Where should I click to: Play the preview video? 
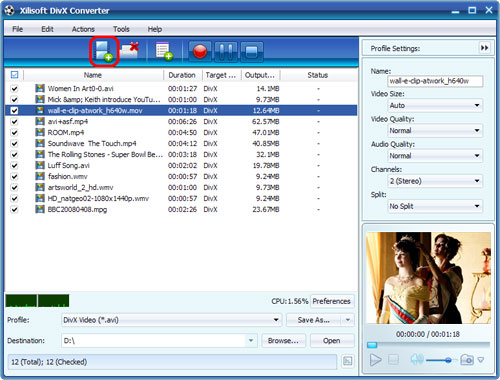tap(376, 360)
